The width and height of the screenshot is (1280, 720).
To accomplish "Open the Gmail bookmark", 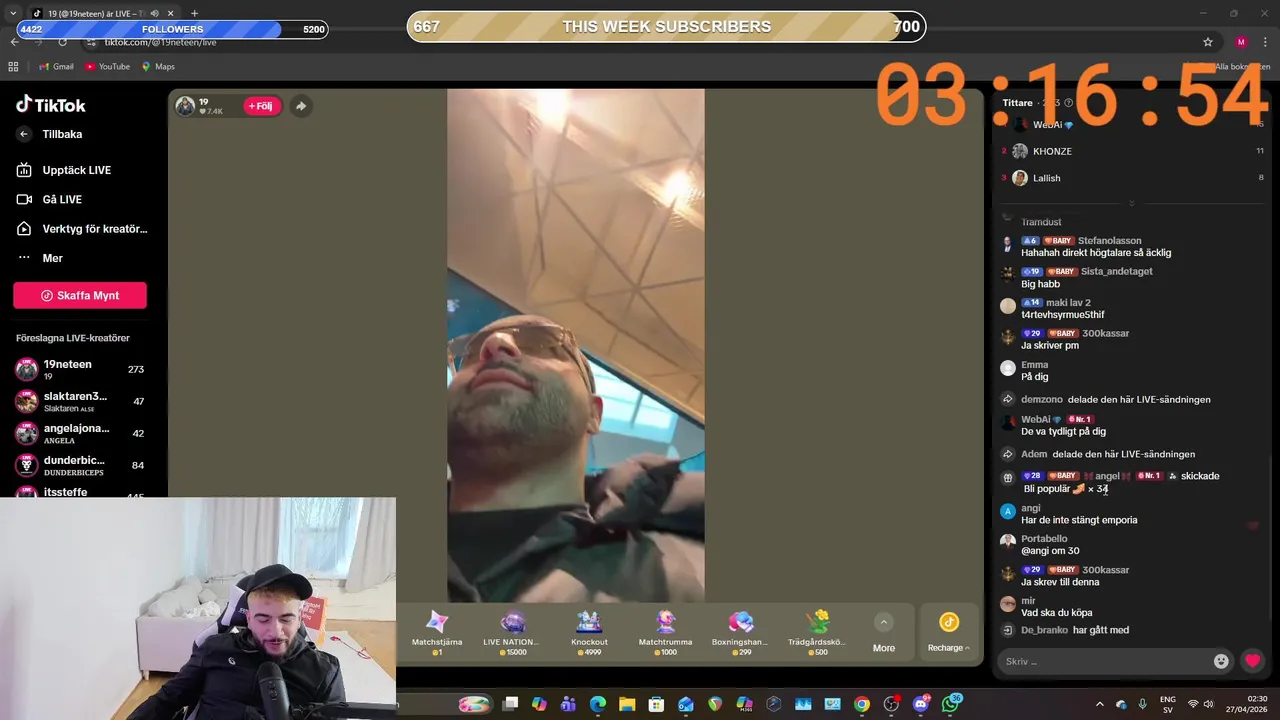I will (56, 66).
